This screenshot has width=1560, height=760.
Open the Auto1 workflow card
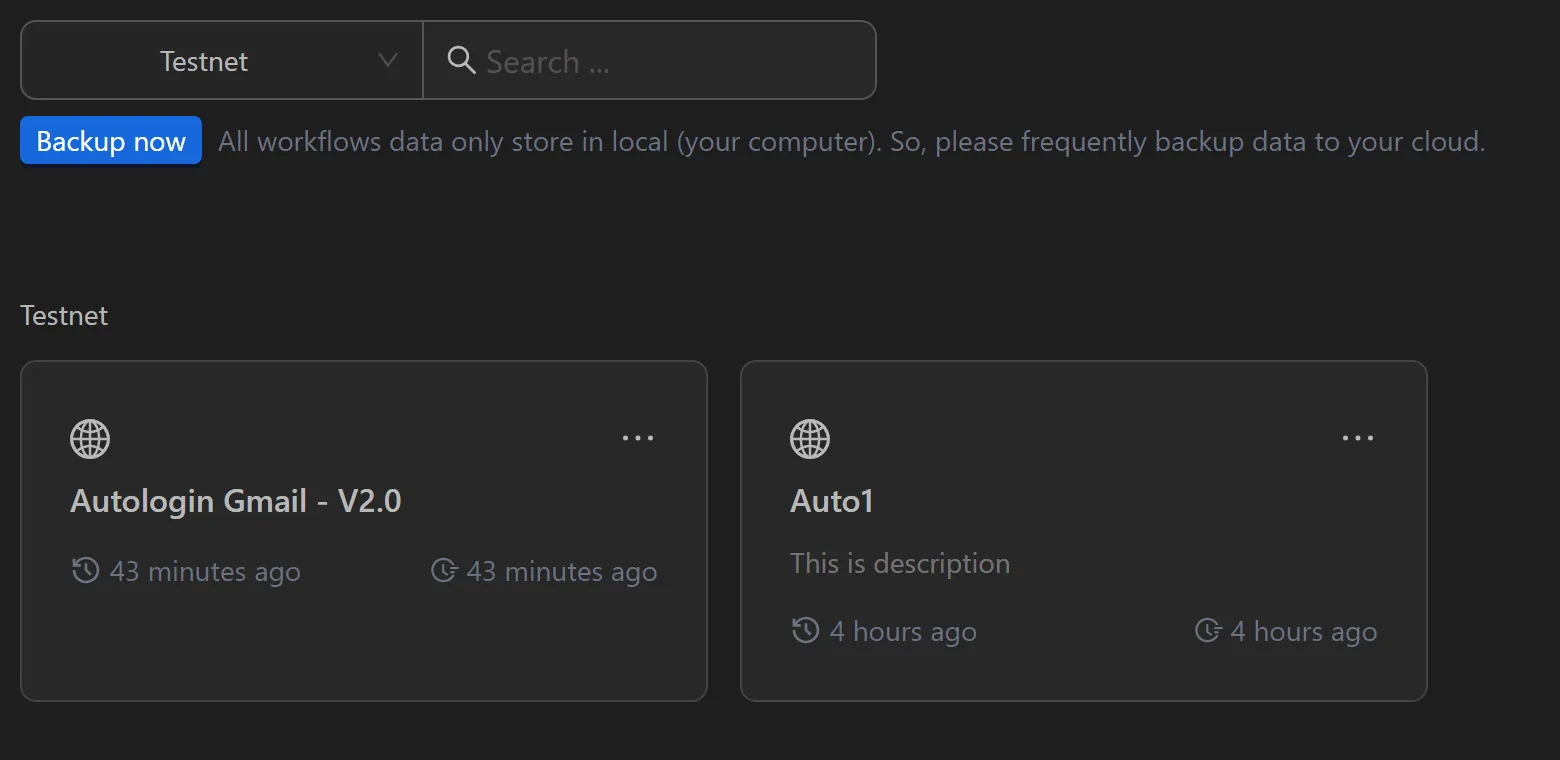(1083, 530)
